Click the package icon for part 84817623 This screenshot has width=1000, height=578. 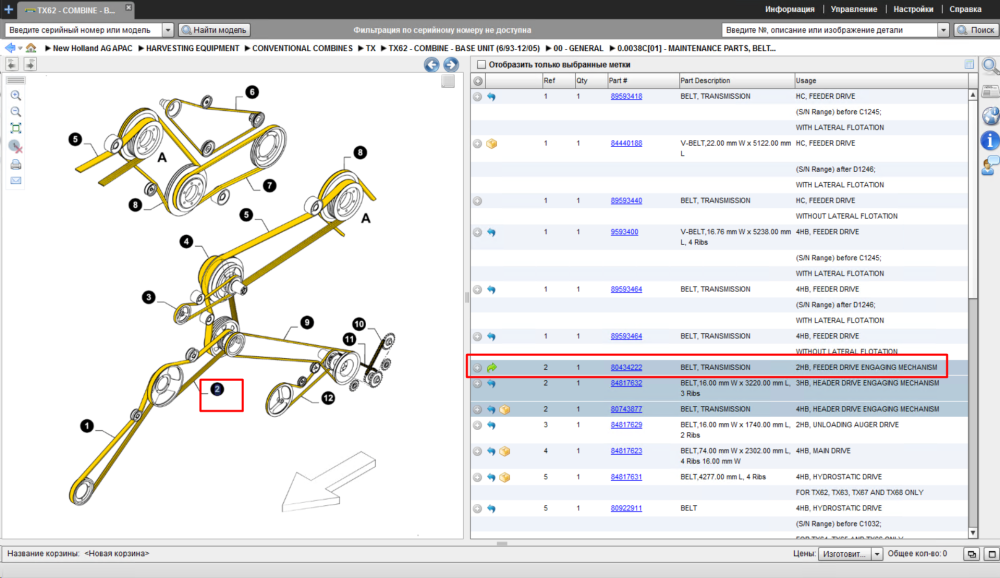(505, 451)
